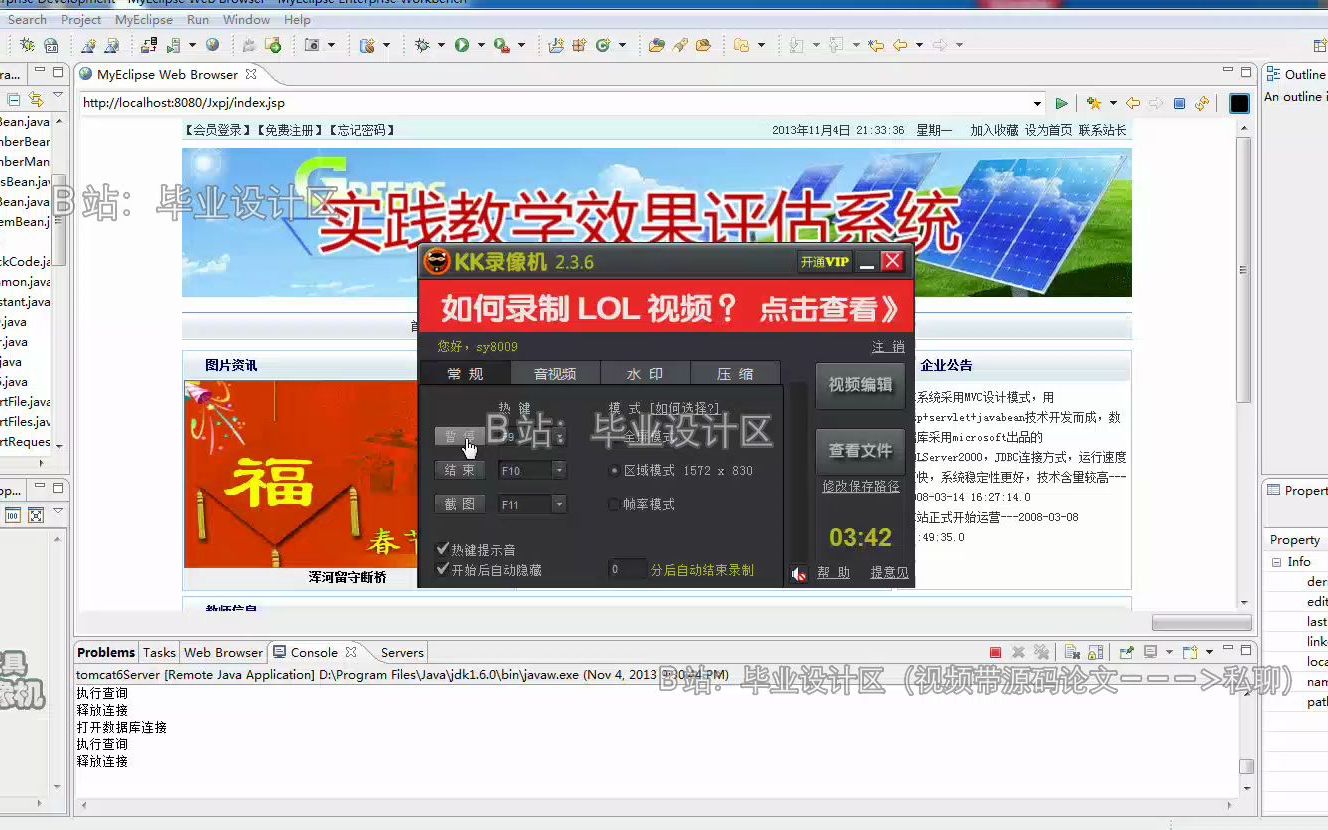Open the F11 hotkey dropdown for 截图
Screen dimensions: 1328x830
[x=559, y=504]
